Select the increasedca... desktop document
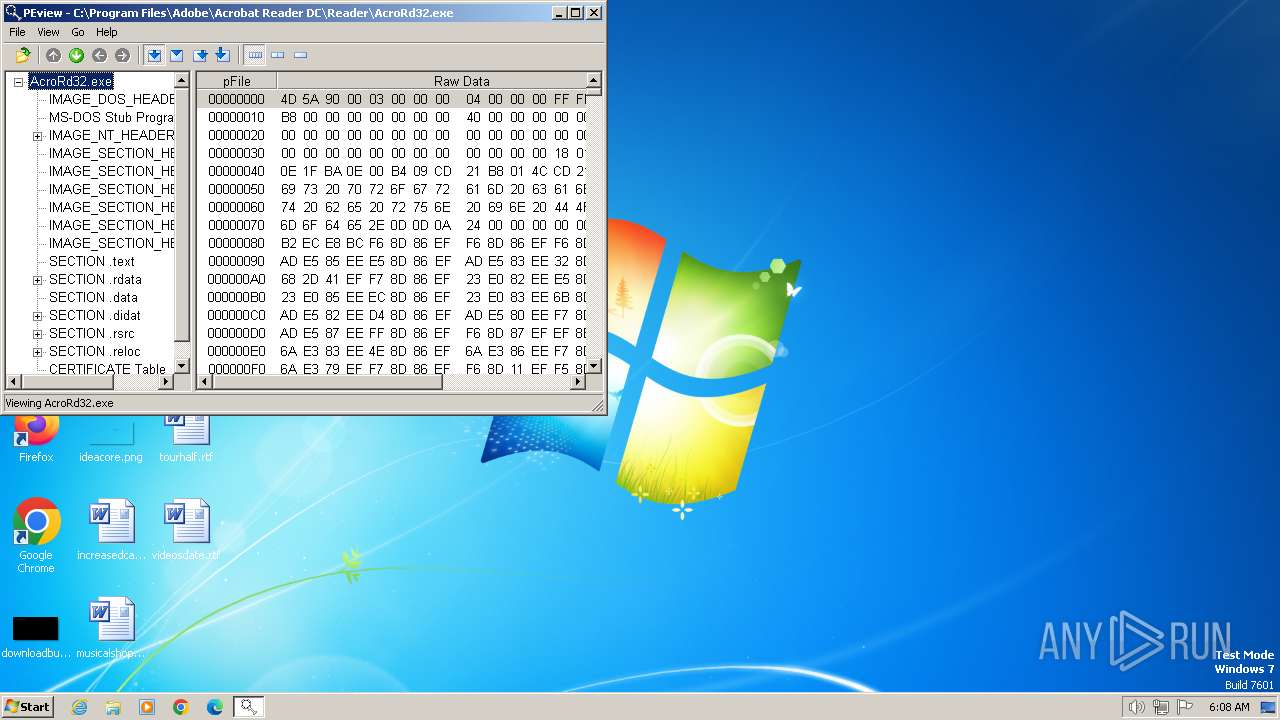The height and width of the screenshot is (720, 1280). pyautogui.click(x=111, y=530)
